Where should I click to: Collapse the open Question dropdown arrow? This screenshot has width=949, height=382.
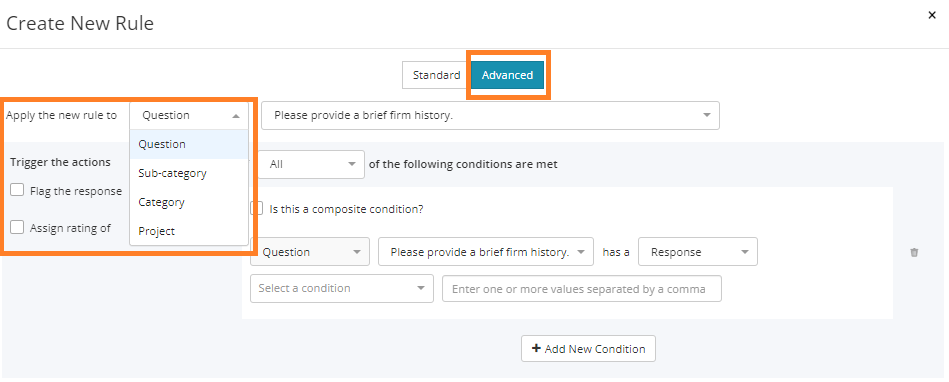click(236, 116)
